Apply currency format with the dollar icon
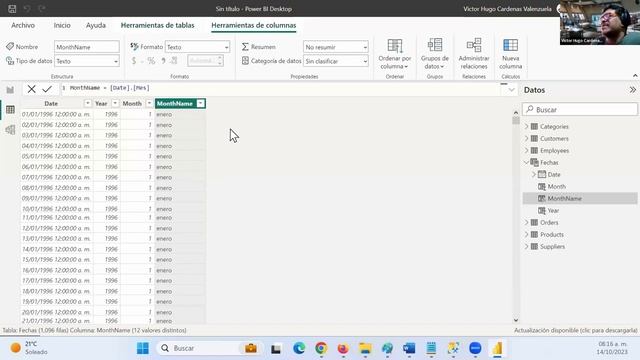 (134, 61)
